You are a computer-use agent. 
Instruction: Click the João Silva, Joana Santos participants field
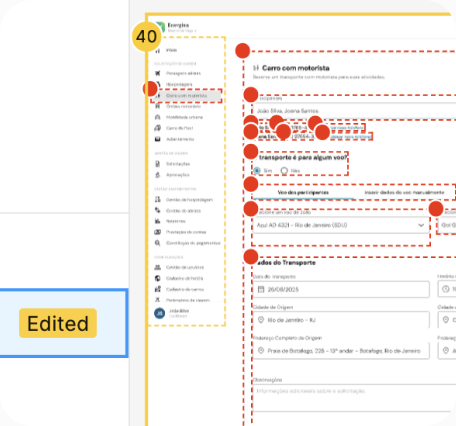pyautogui.click(x=354, y=111)
